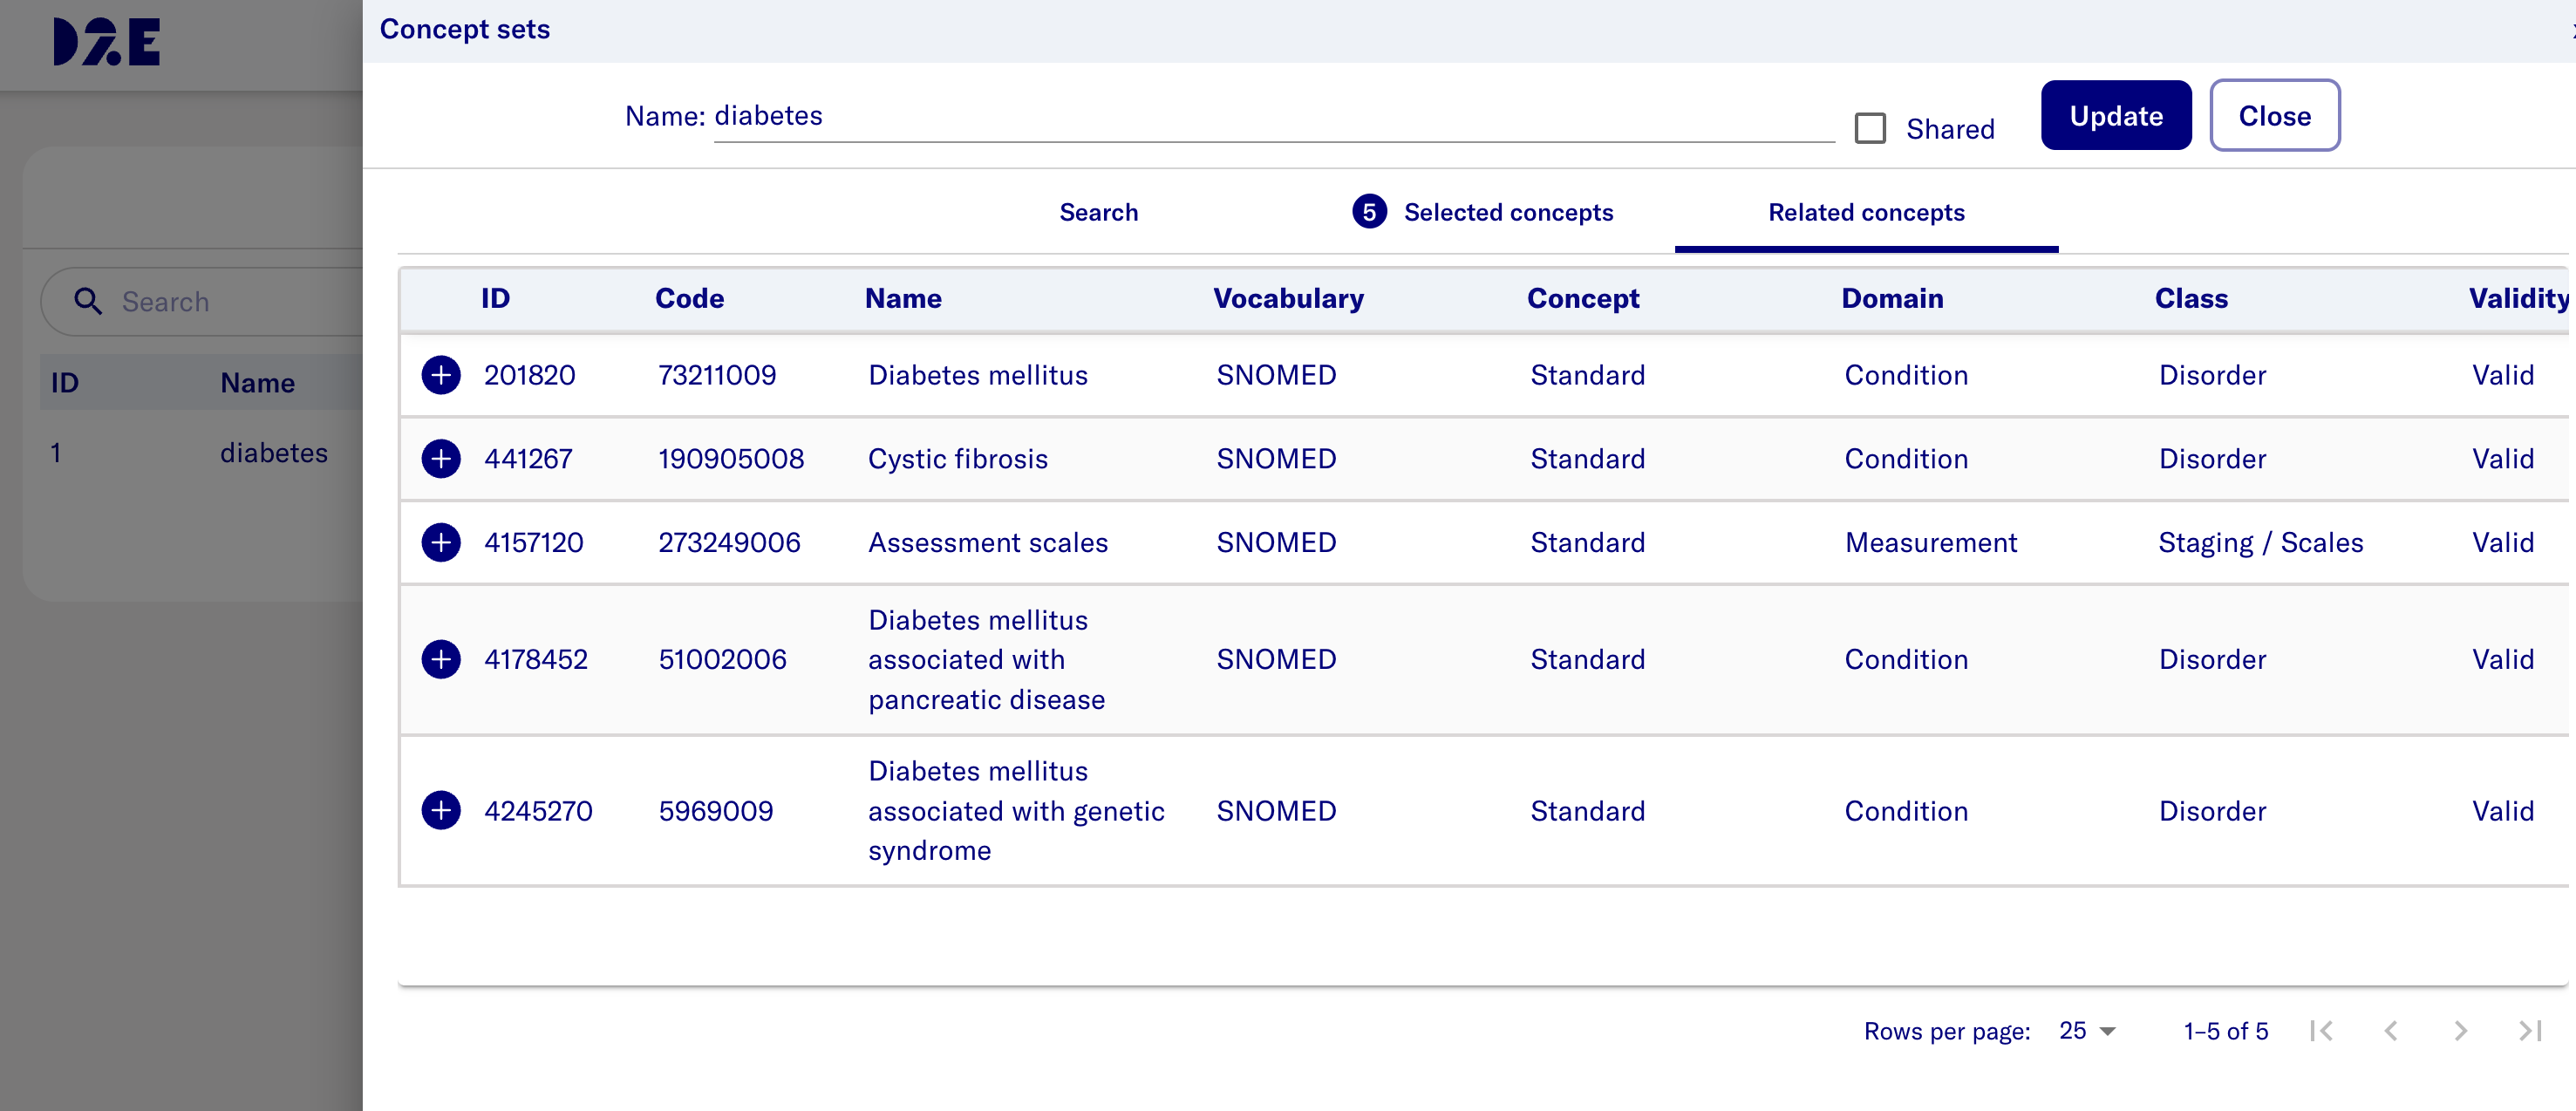Go to previous page arrow
This screenshot has height=1111, width=2576.
tap(2390, 1031)
